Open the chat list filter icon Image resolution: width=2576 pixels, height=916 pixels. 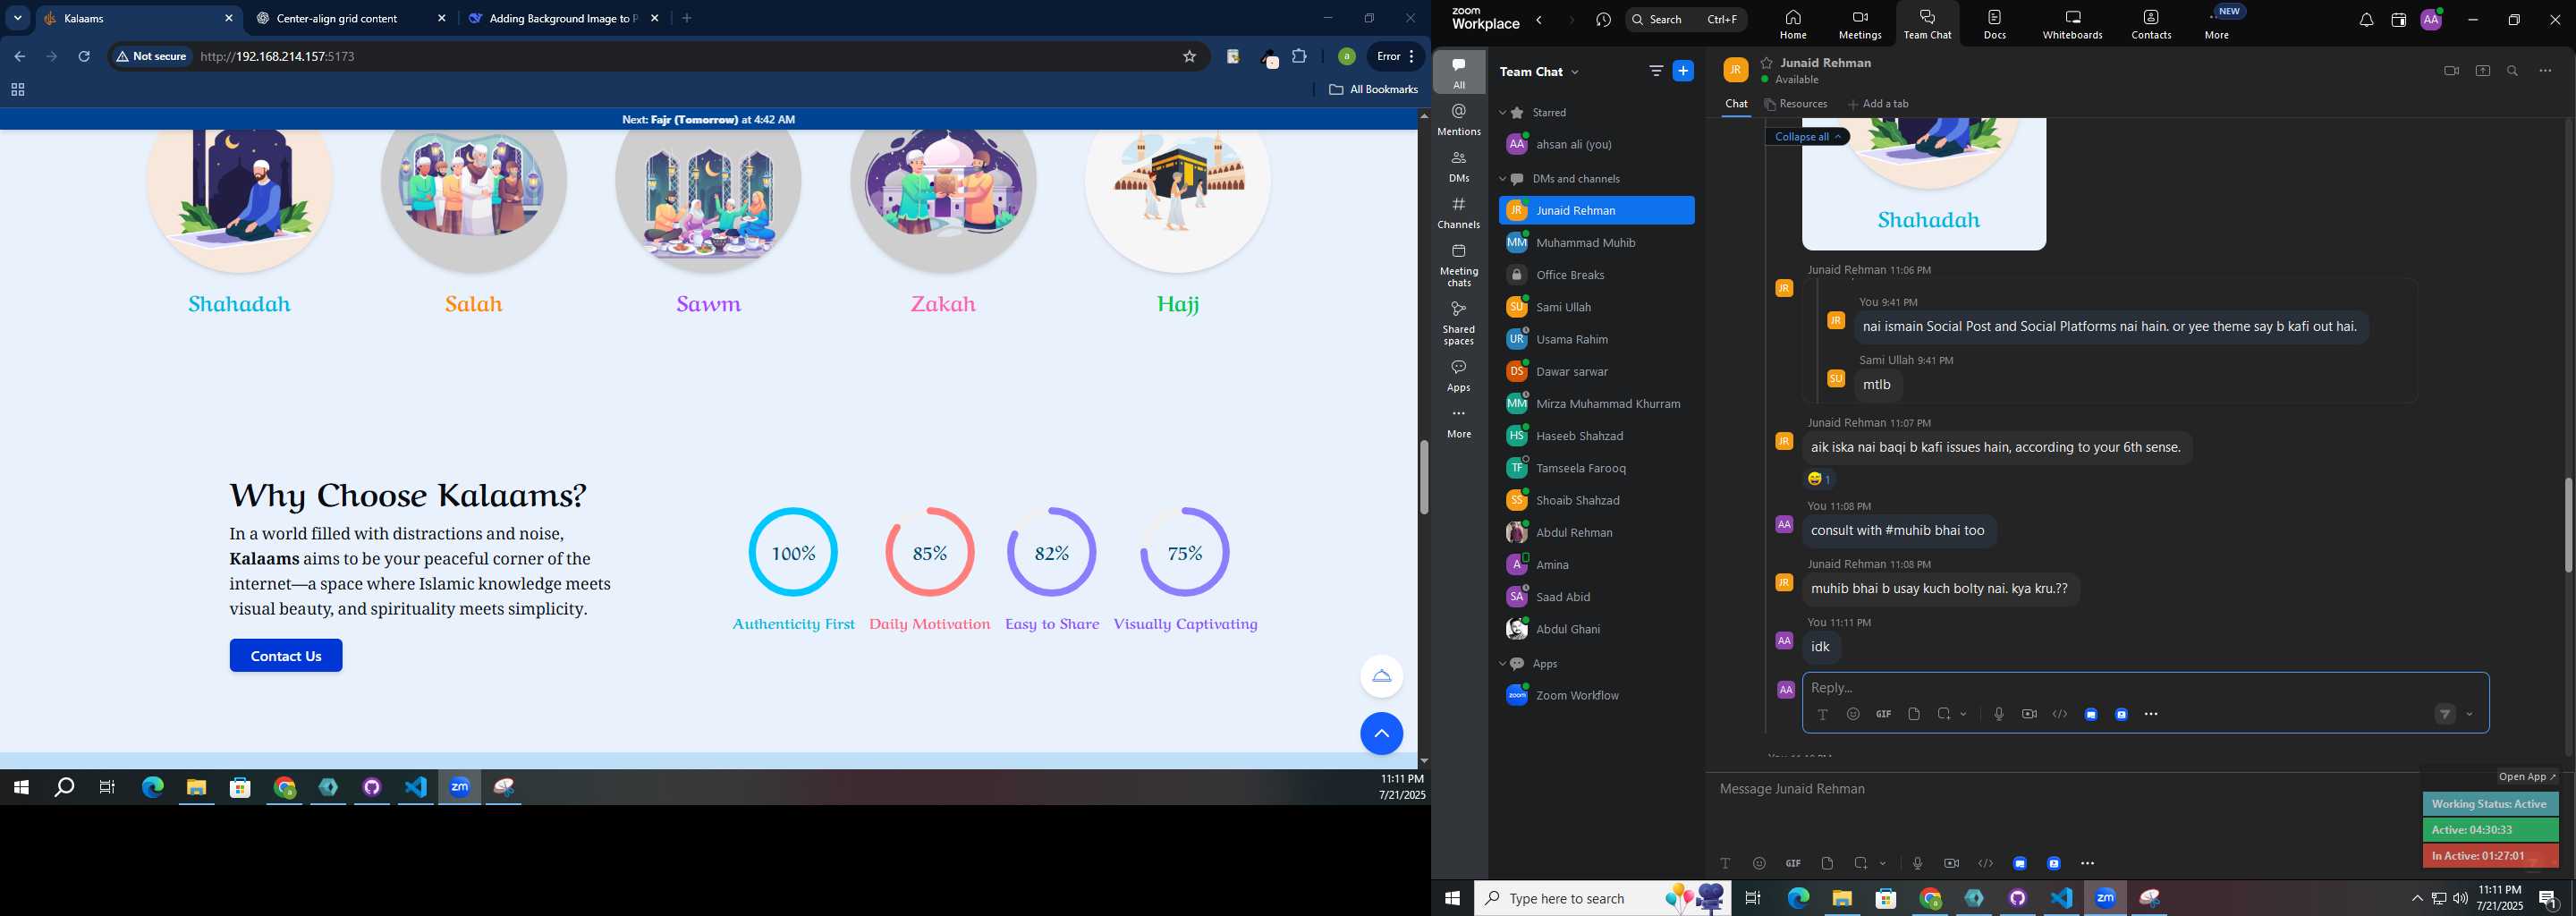pos(1655,71)
